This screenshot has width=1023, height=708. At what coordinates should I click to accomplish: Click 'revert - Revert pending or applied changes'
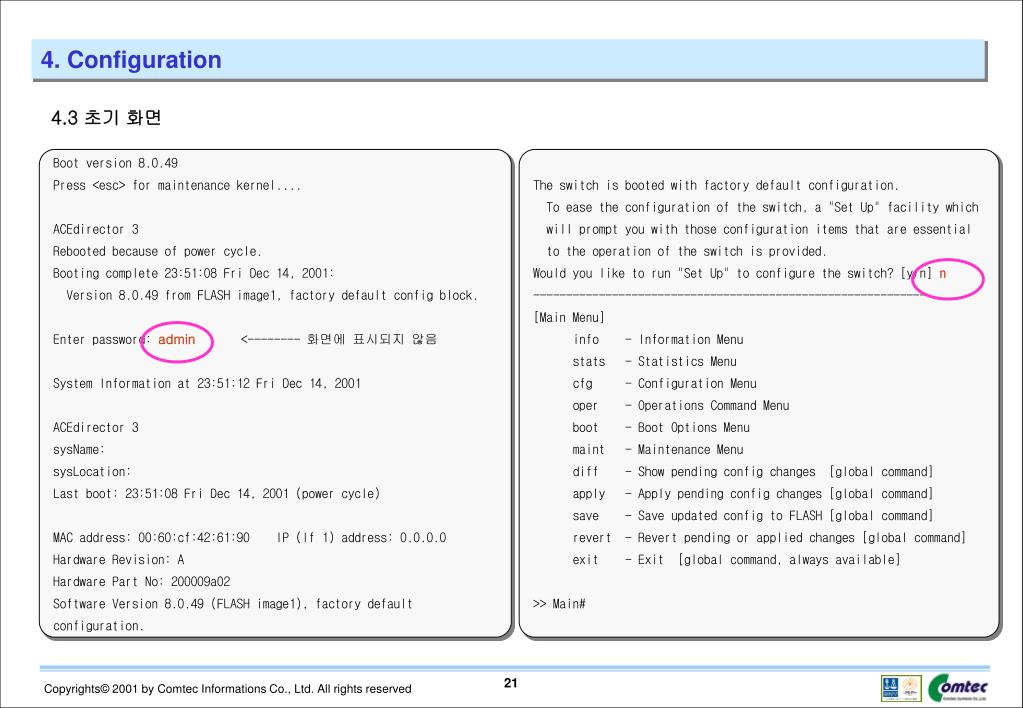point(769,538)
